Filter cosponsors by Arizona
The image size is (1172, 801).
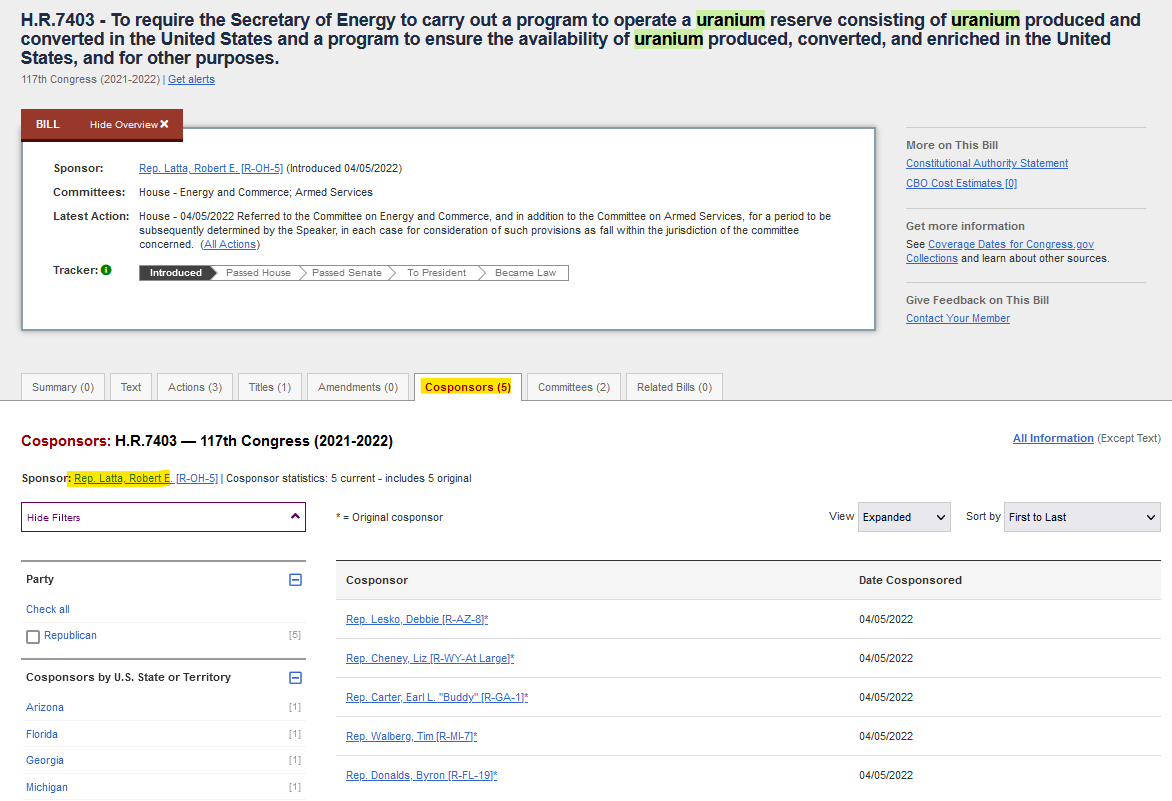click(x=45, y=707)
